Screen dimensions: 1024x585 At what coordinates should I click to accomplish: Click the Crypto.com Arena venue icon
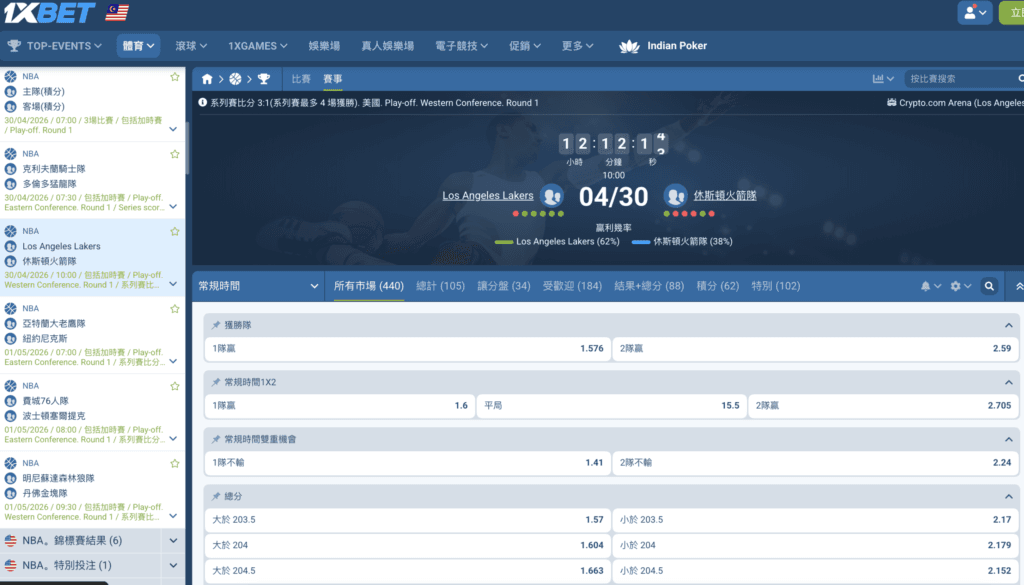(x=891, y=103)
